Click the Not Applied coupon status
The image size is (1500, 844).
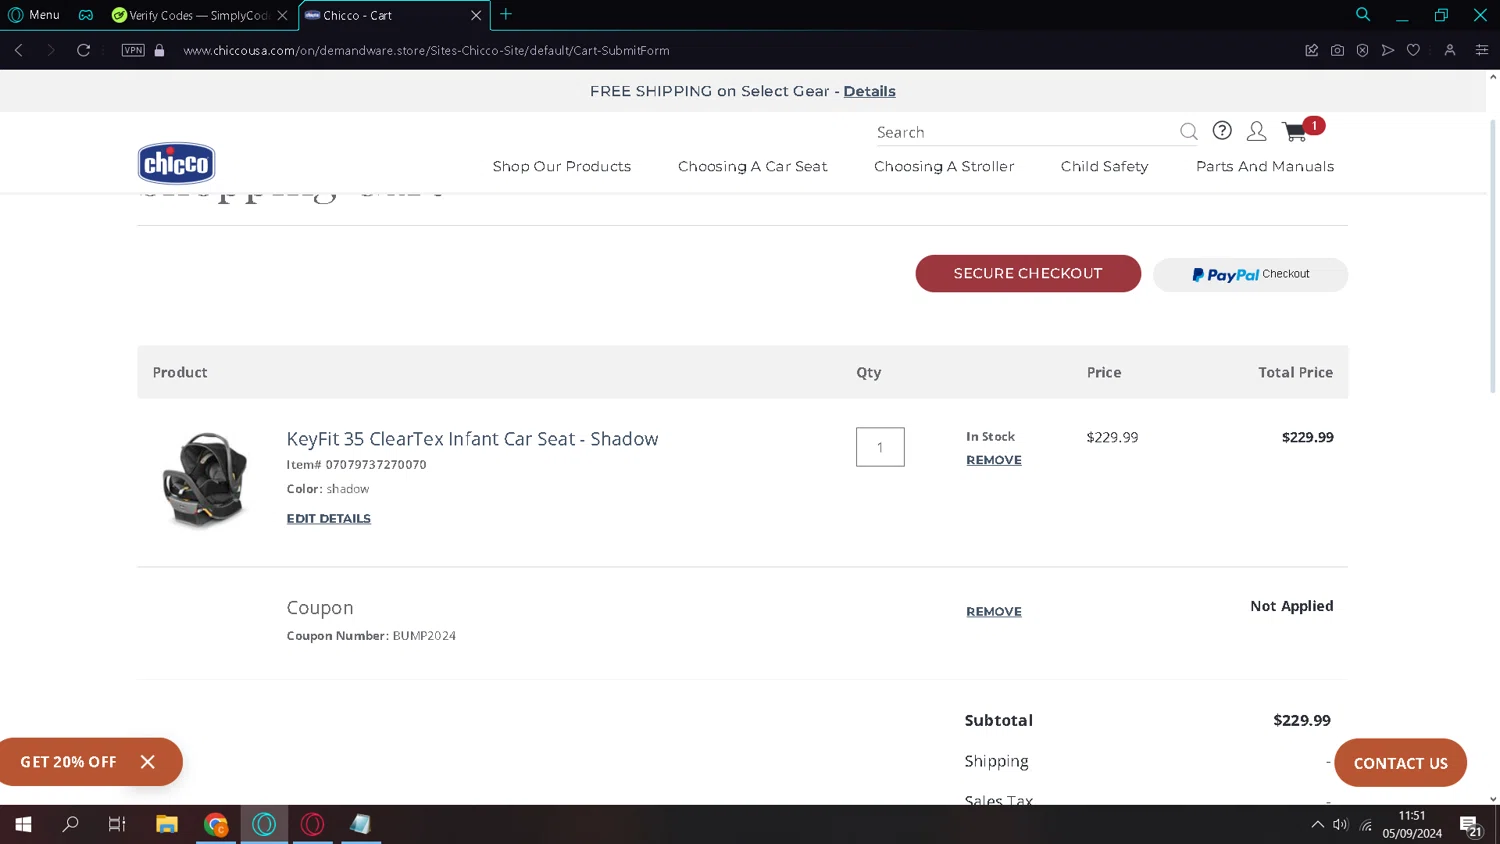(x=1291, y=606)
